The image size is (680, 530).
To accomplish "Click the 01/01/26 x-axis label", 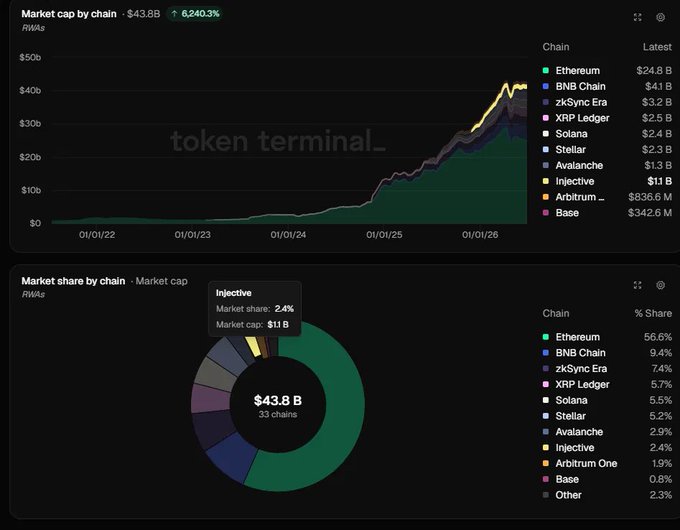I will tap(480, 235).
